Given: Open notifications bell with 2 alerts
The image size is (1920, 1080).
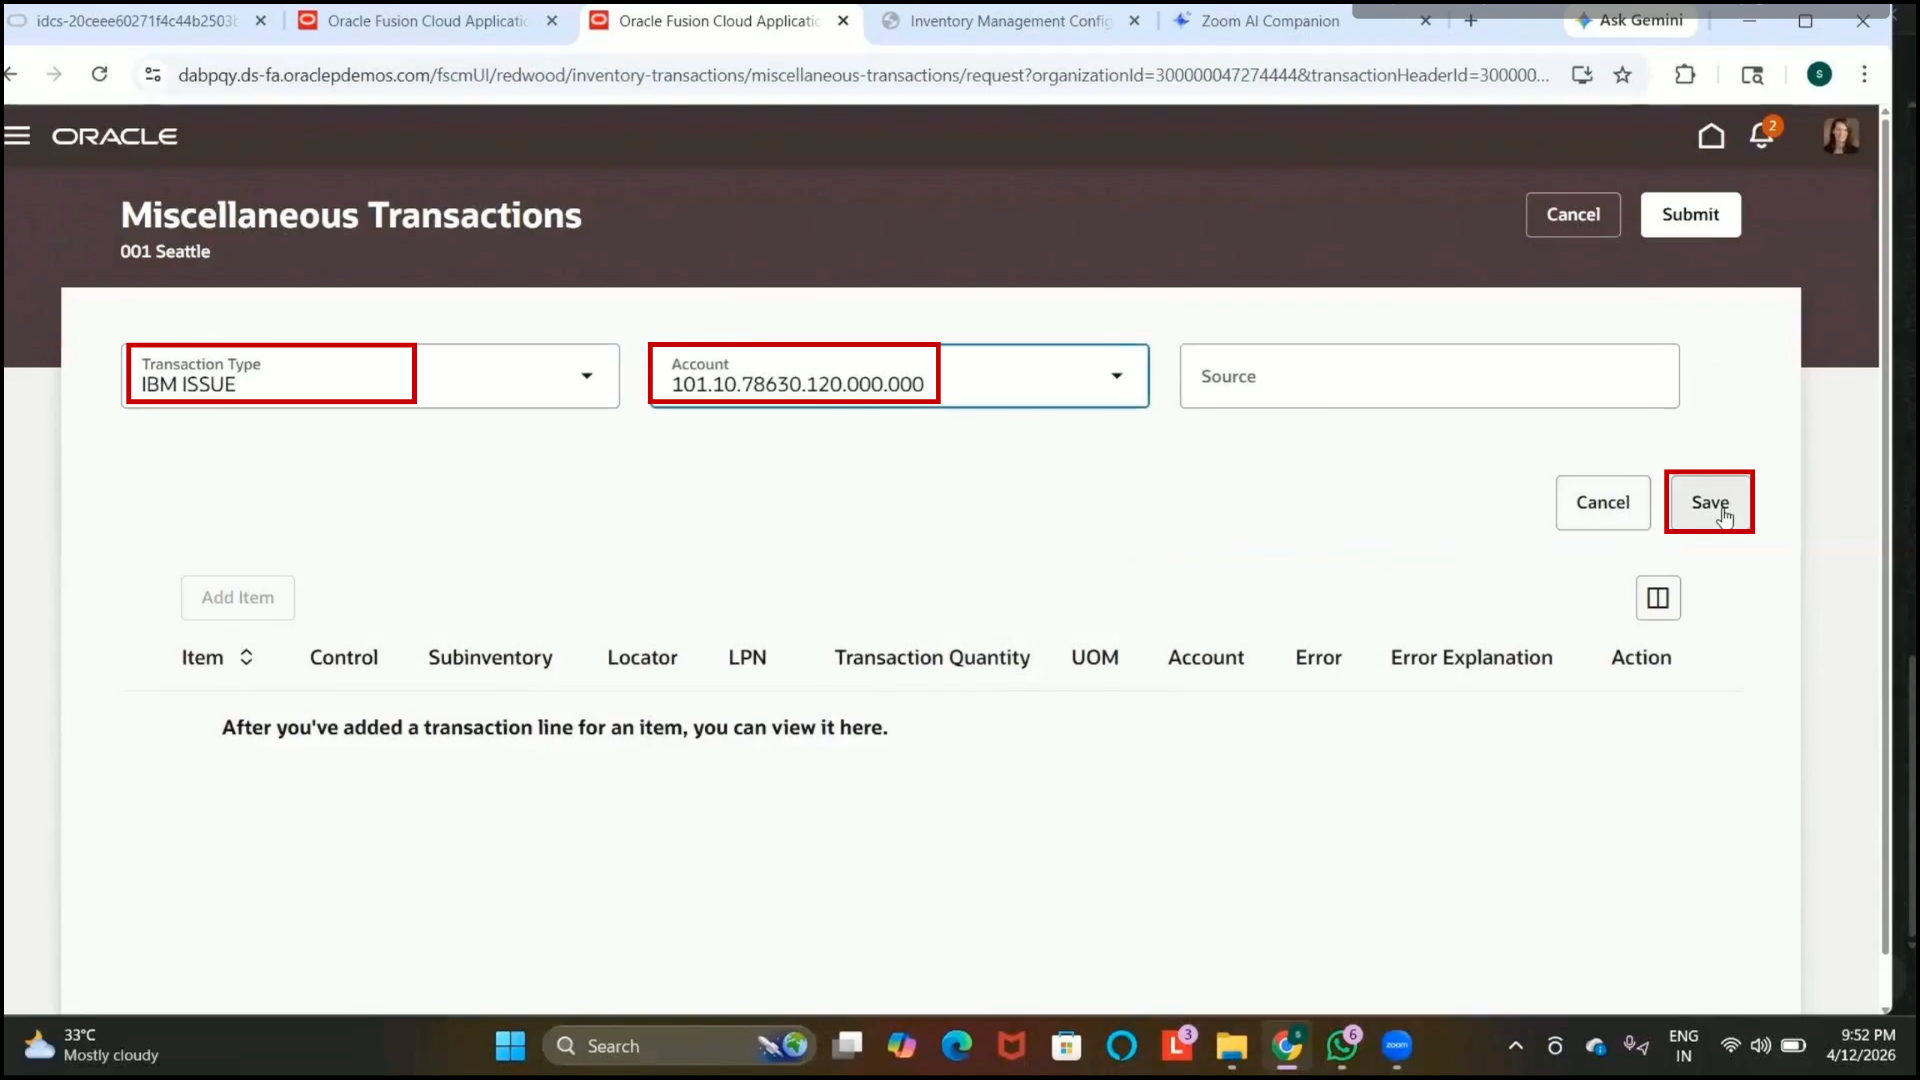Looking at the screenshot, I should (x=1762, y=135).
